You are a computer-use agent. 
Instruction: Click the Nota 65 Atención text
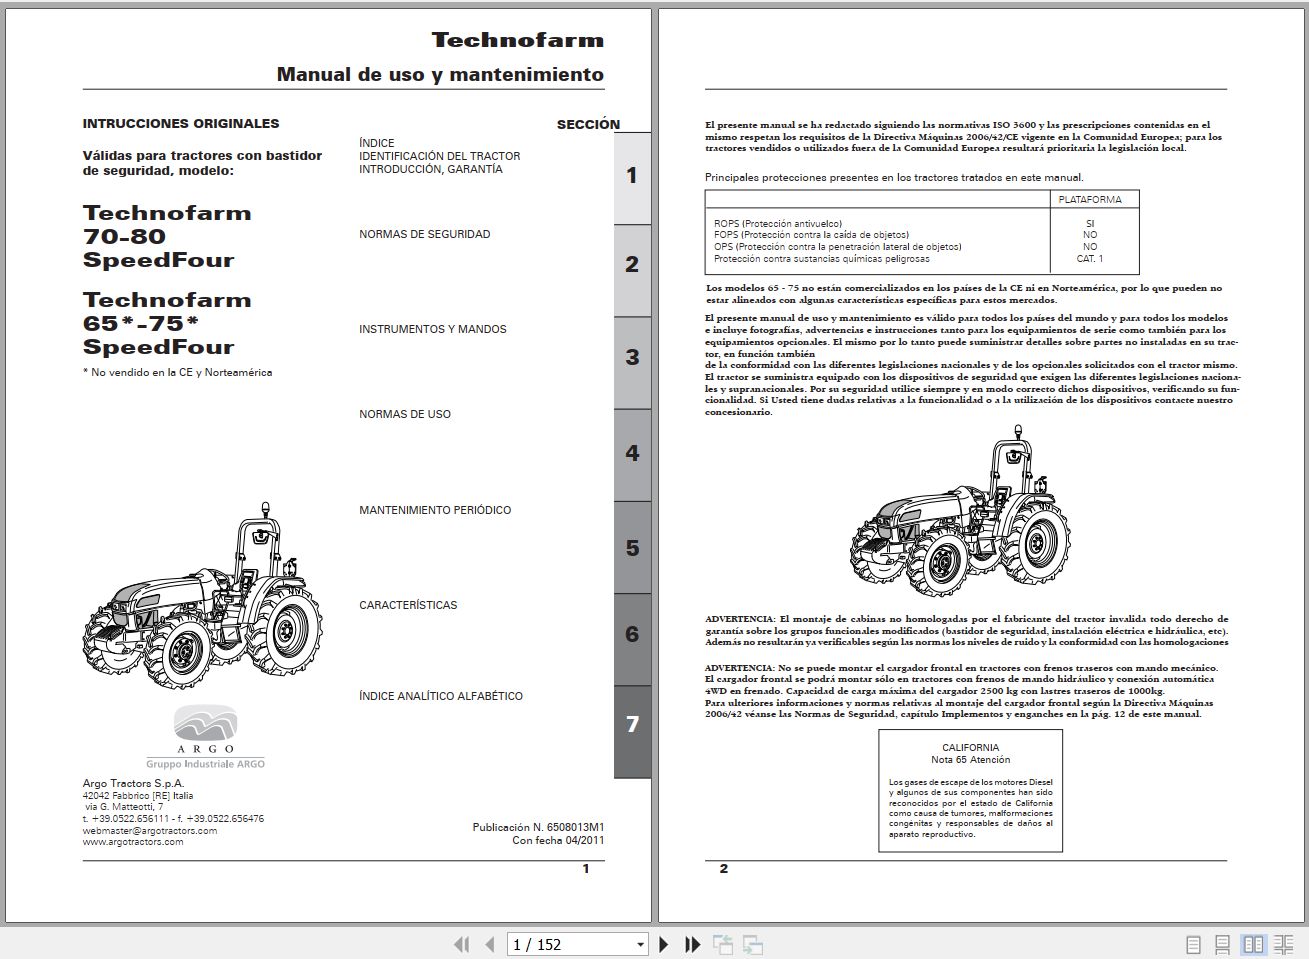[x=970, y=759]
